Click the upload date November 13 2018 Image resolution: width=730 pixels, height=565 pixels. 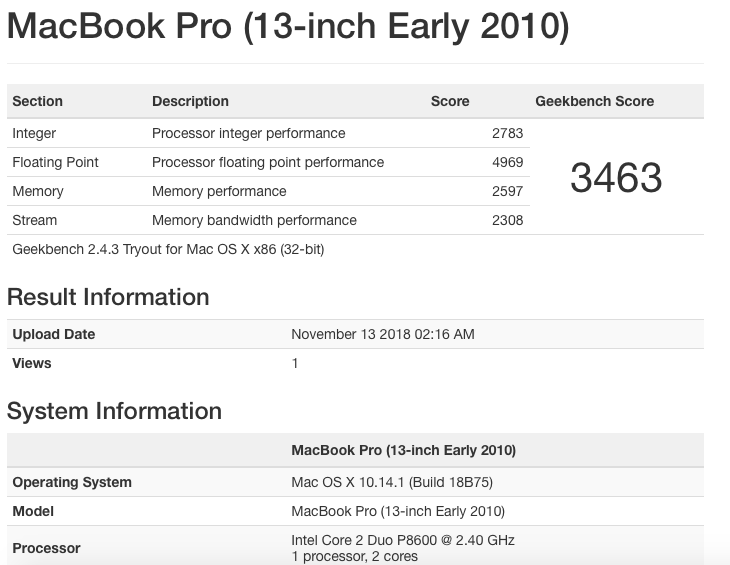point(382,334)
